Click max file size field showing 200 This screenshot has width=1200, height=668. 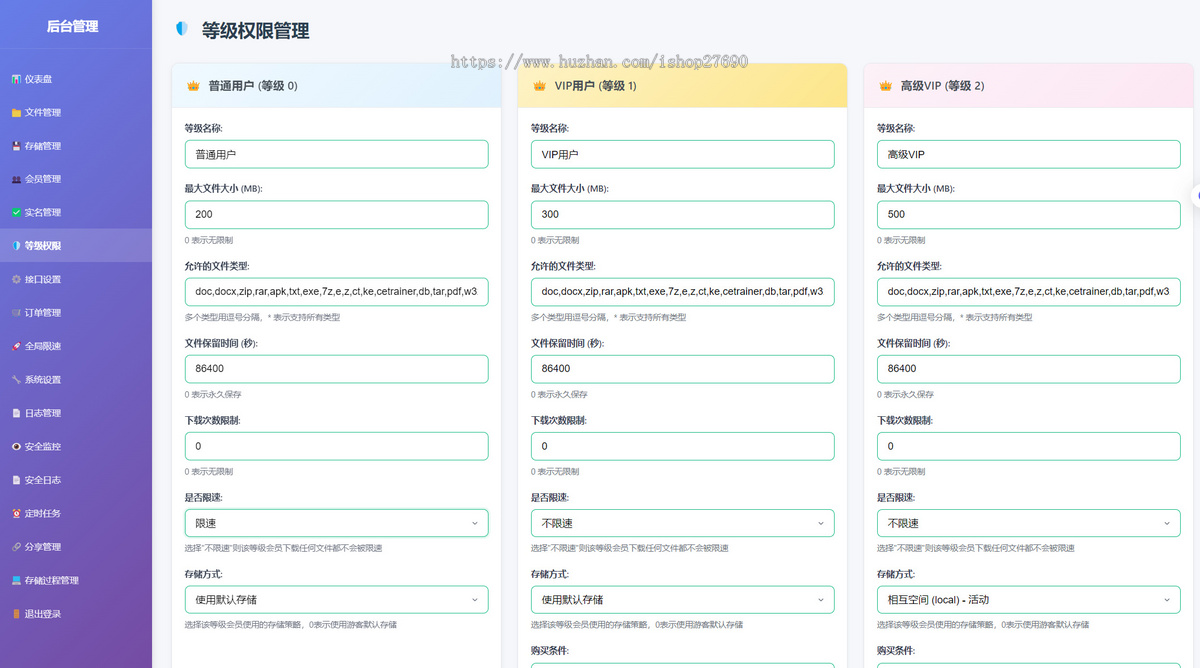pyautogui.click(x=336, y=215)
